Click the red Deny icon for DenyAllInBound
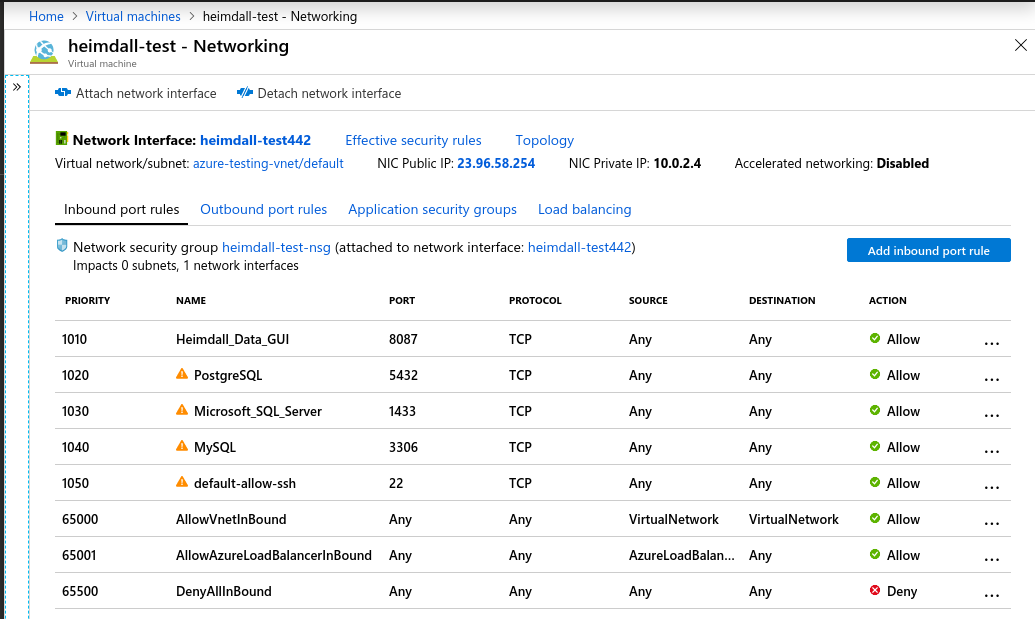Image resolution: width=1035 pixels, height=619 pixels. pyautogui.click(x=875, y=591)
